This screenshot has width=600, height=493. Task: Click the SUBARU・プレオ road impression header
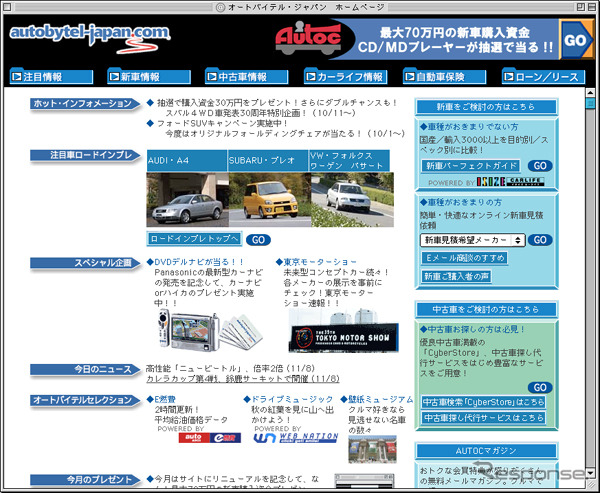click(268, 160)
